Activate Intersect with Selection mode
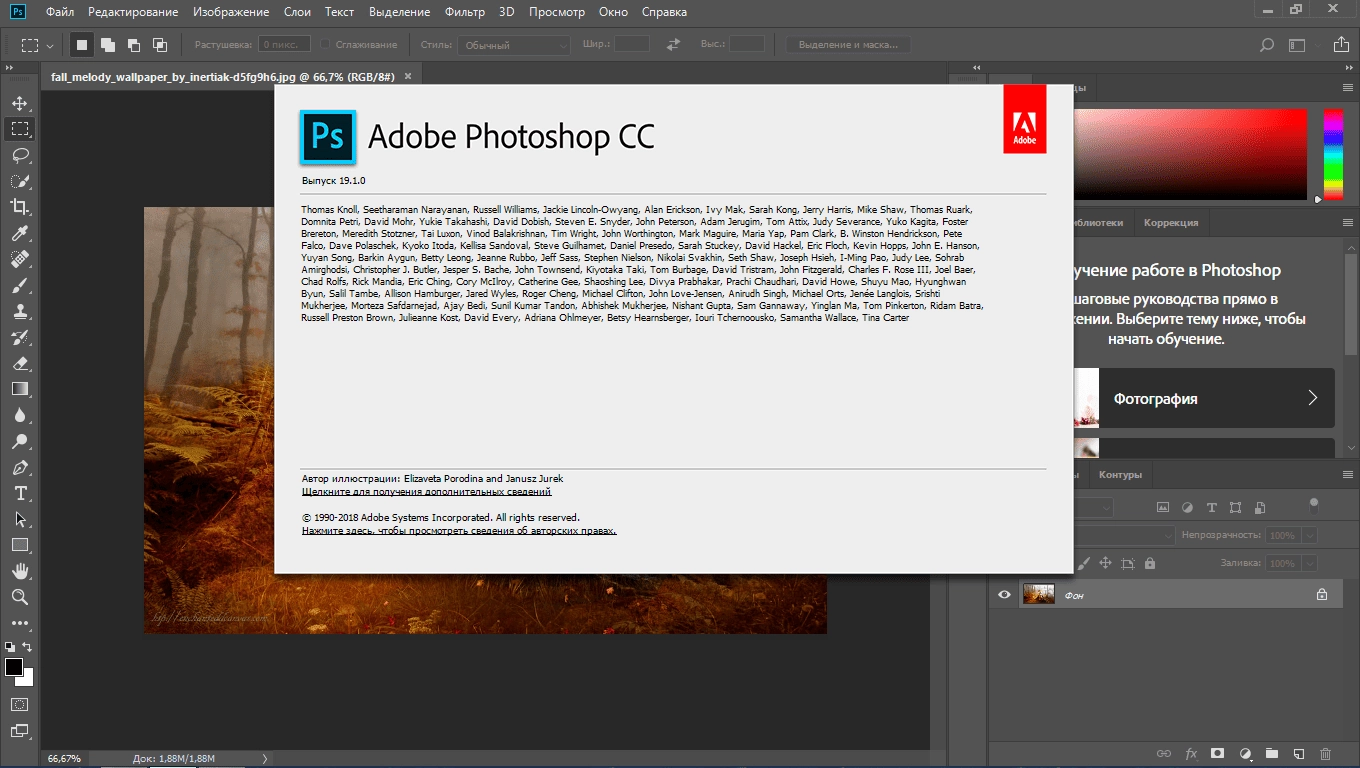This screenshot has width=1360, height=768. point(159,45)
